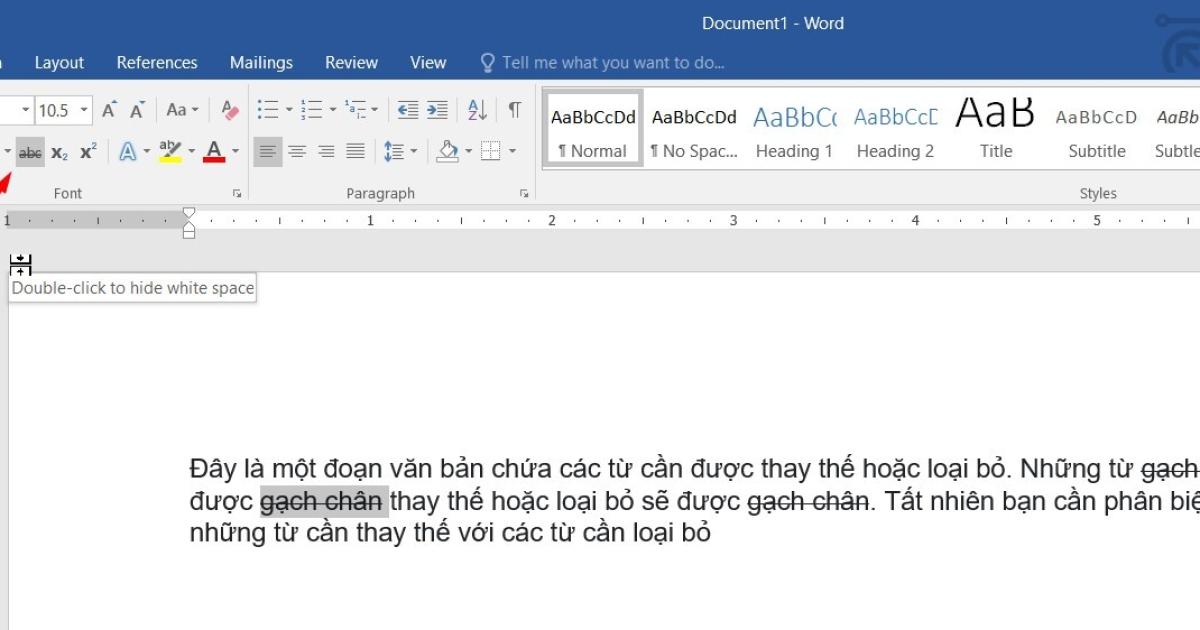The width and height of the screenshot is (1200, 630).
Task: Expand the Borders dropdown arrow
Action: click(511, 152)
